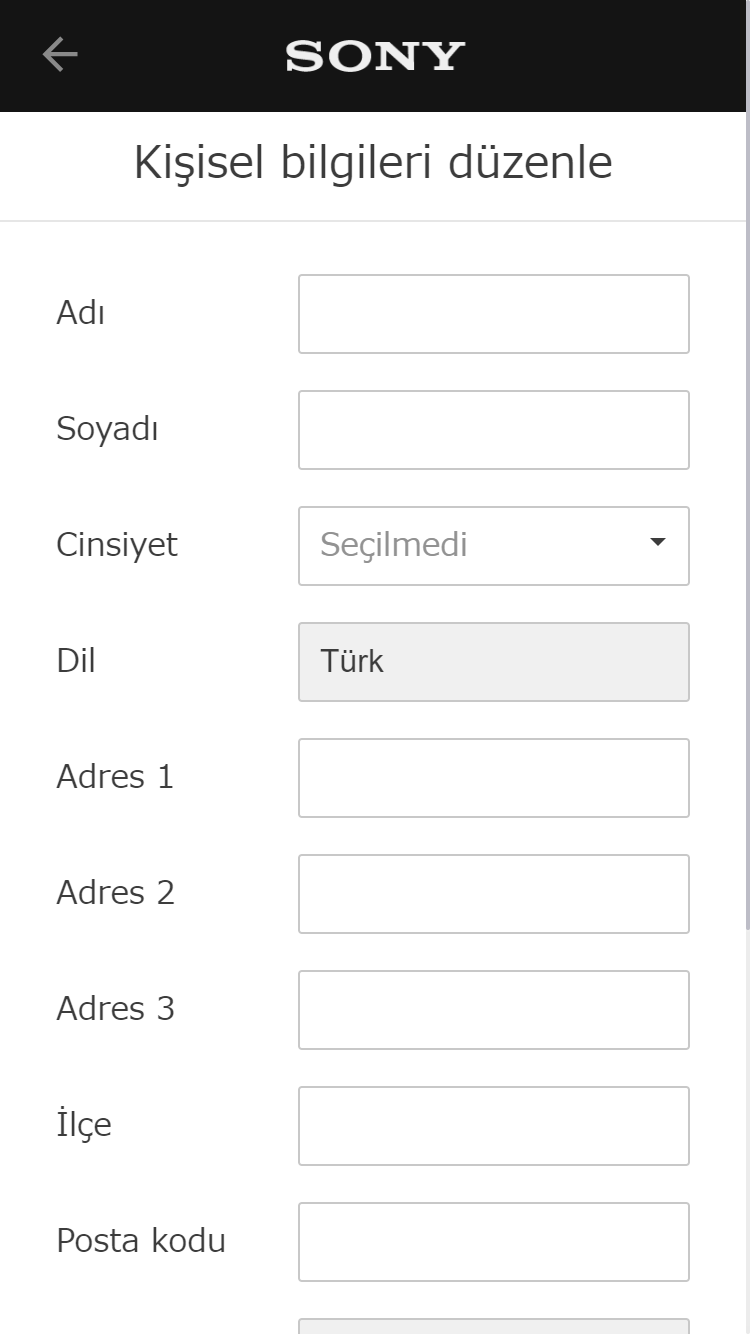
Task: Click the partially visible field below Posta kodu
Action: [x=493, y=1325]
